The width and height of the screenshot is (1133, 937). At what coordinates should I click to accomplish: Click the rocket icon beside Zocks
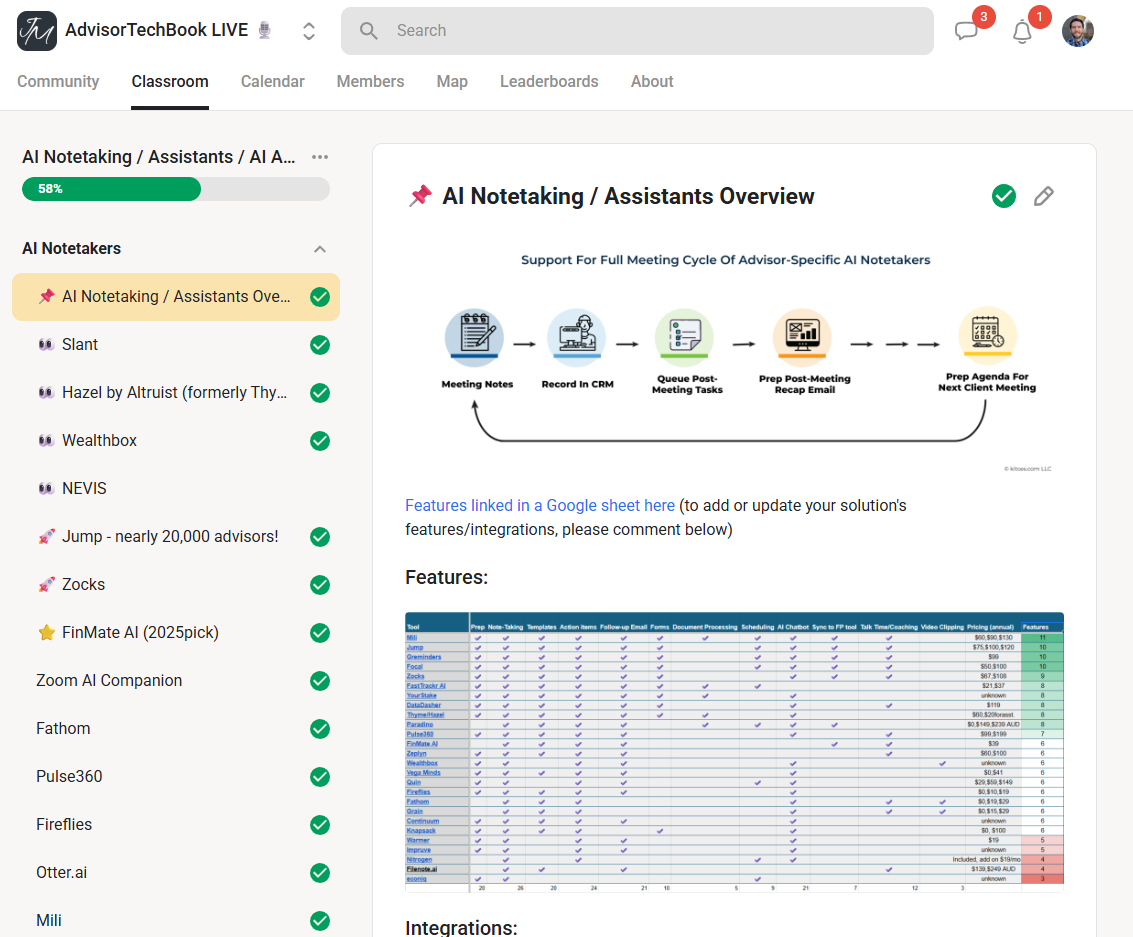click(x=46, y=584)
